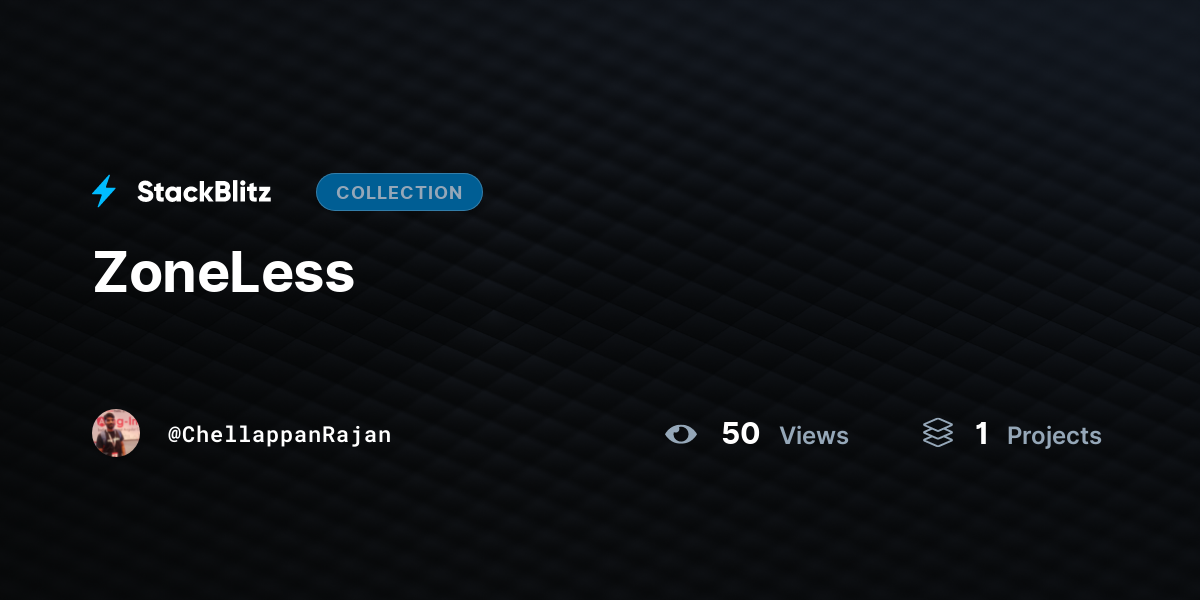Open the ZoneLess collection title
Image resolution: width=1200 pixels, height=600 pixels.
pos(224,272)
